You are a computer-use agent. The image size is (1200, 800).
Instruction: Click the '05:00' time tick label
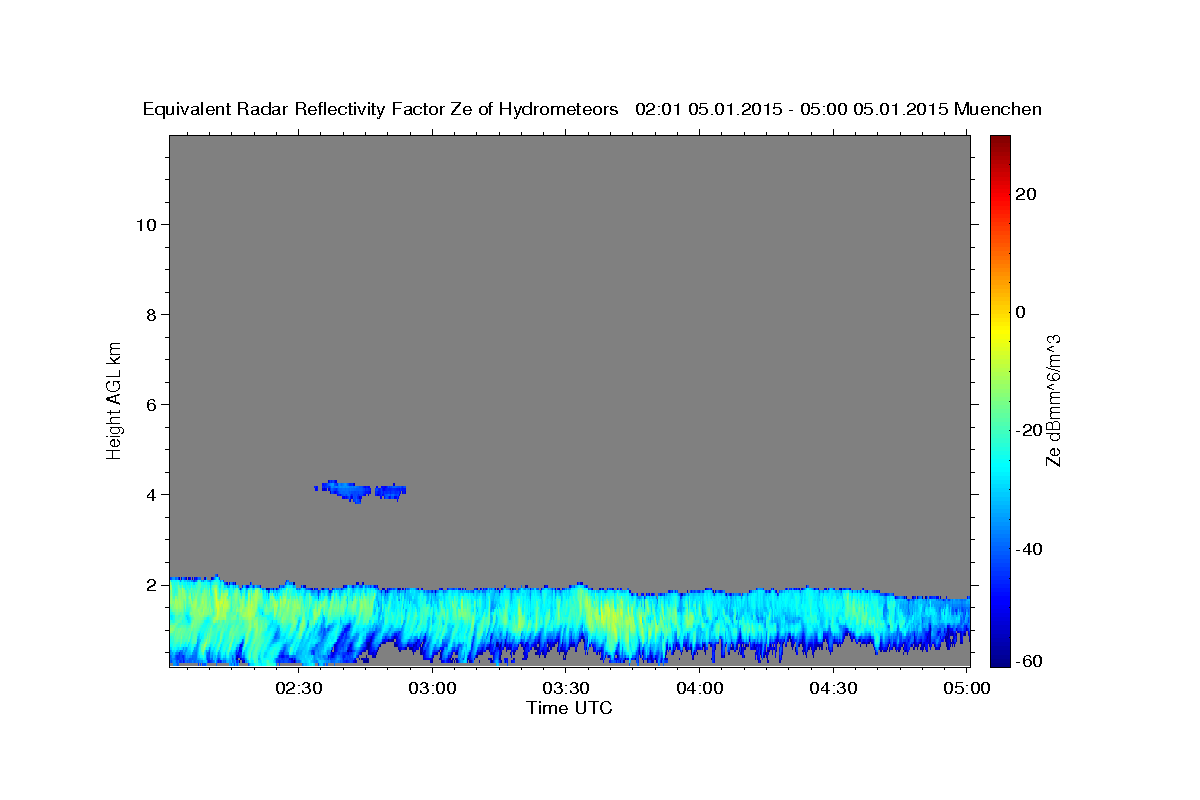point(967,688)
